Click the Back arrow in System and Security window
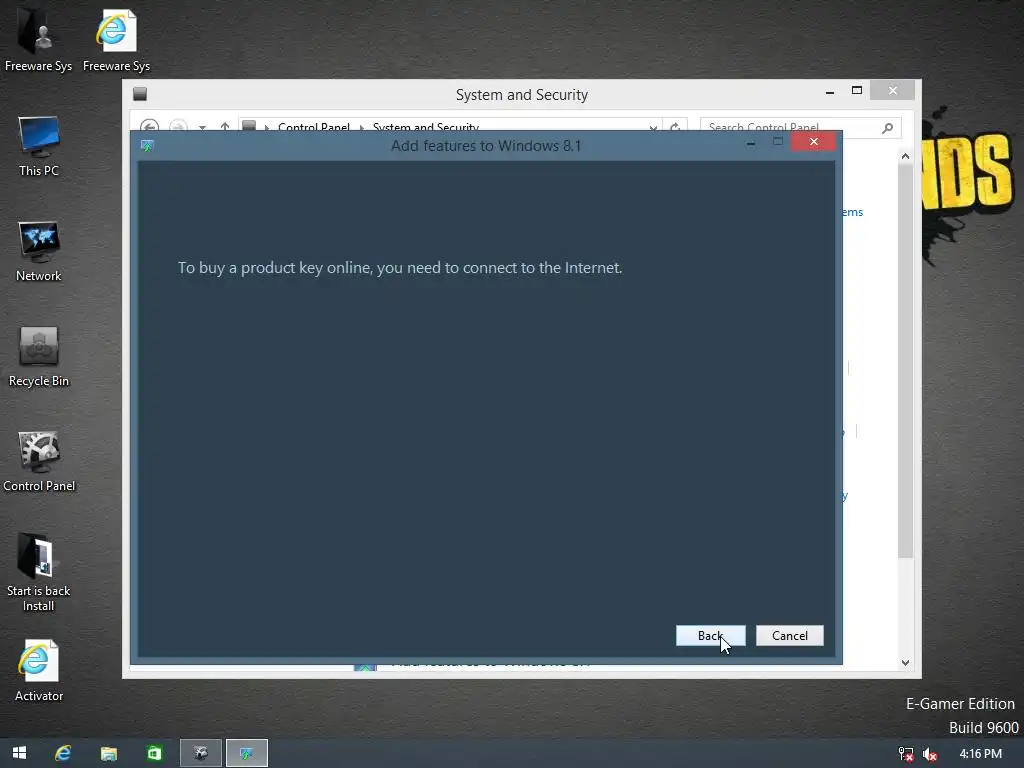This screenshot has width=1024, height=768. point(150,127)
